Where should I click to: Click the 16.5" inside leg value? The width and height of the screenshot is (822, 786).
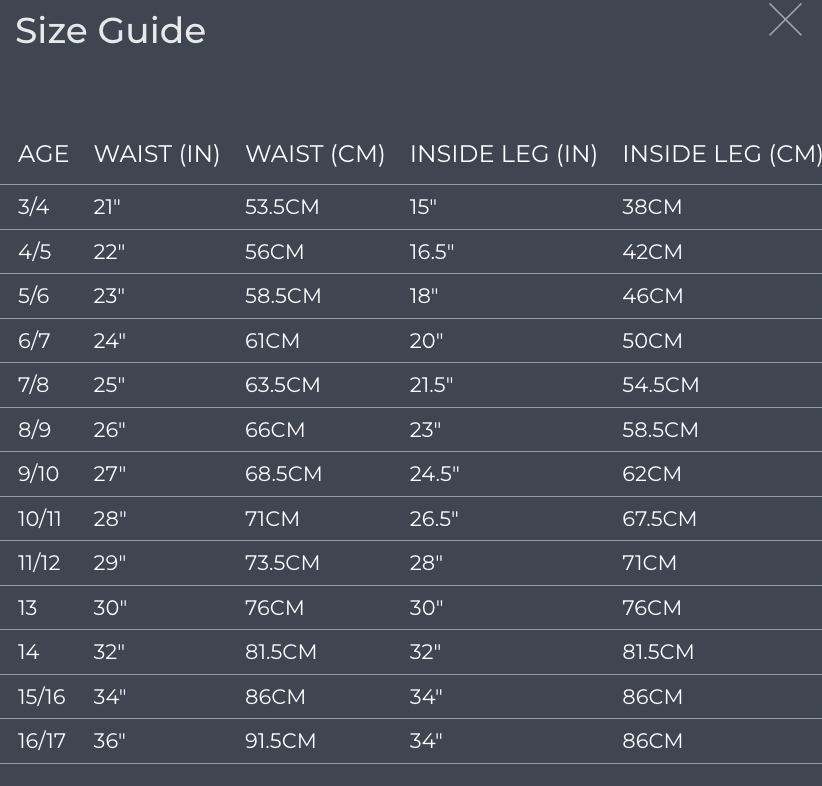[x=432, y=252]
